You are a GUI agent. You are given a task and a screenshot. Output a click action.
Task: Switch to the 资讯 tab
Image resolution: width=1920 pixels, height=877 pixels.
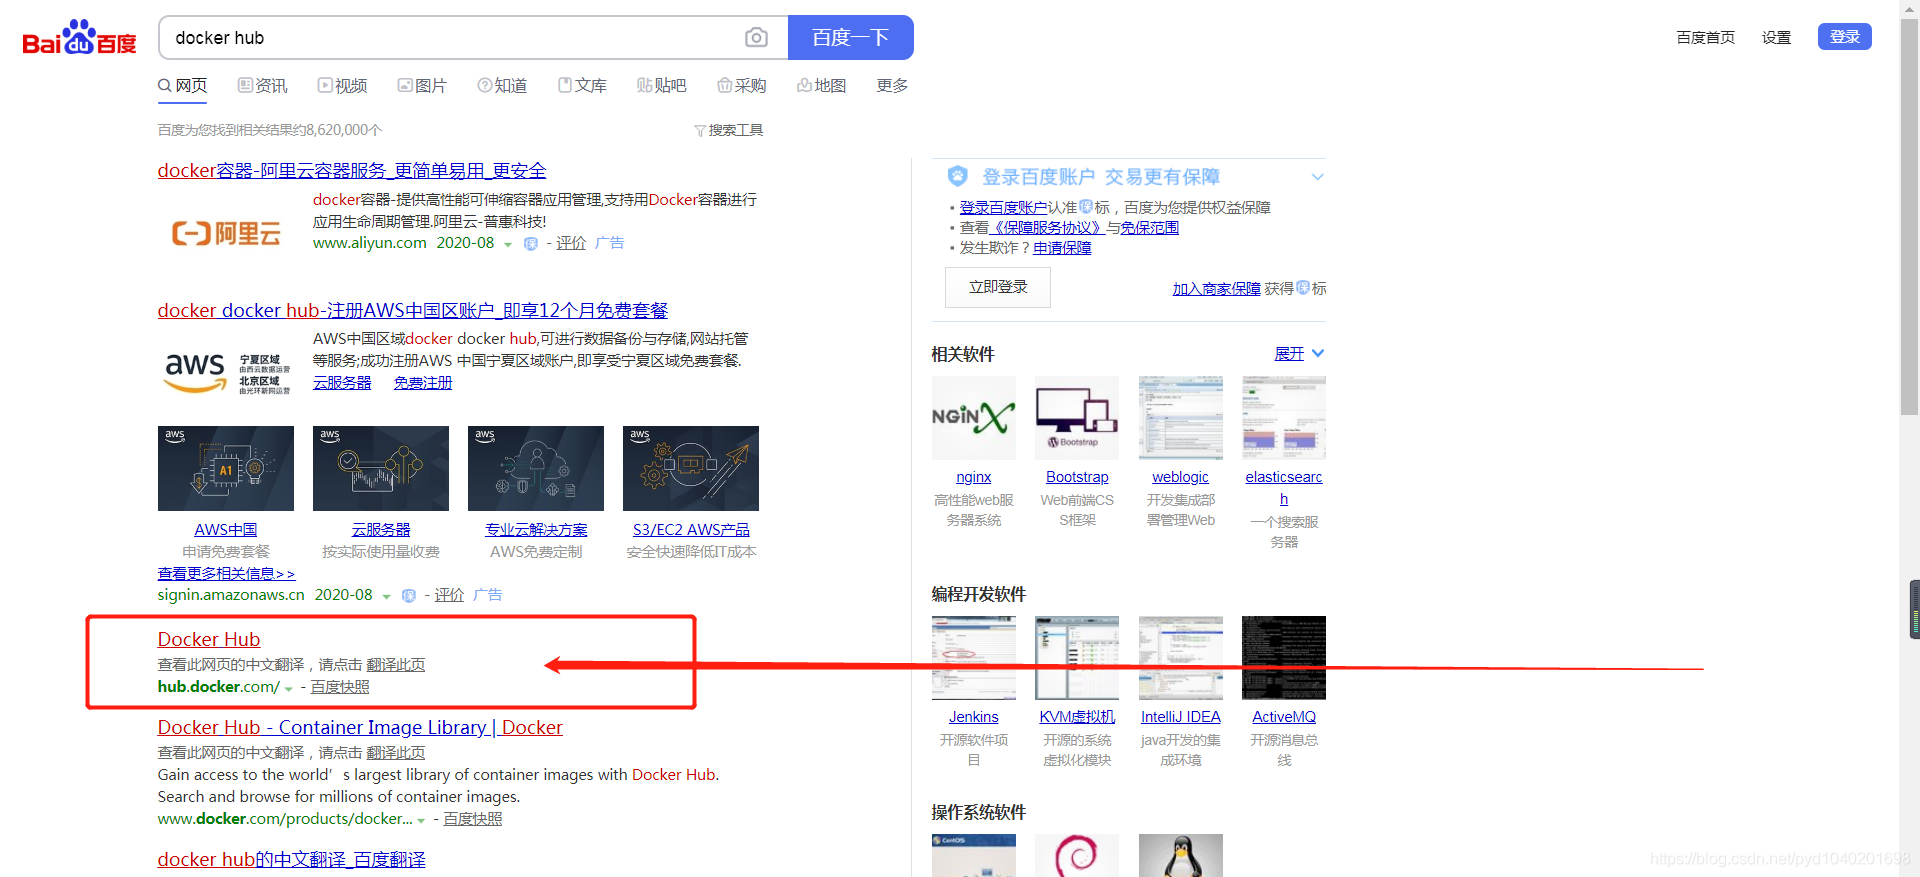tap(262, 86)
